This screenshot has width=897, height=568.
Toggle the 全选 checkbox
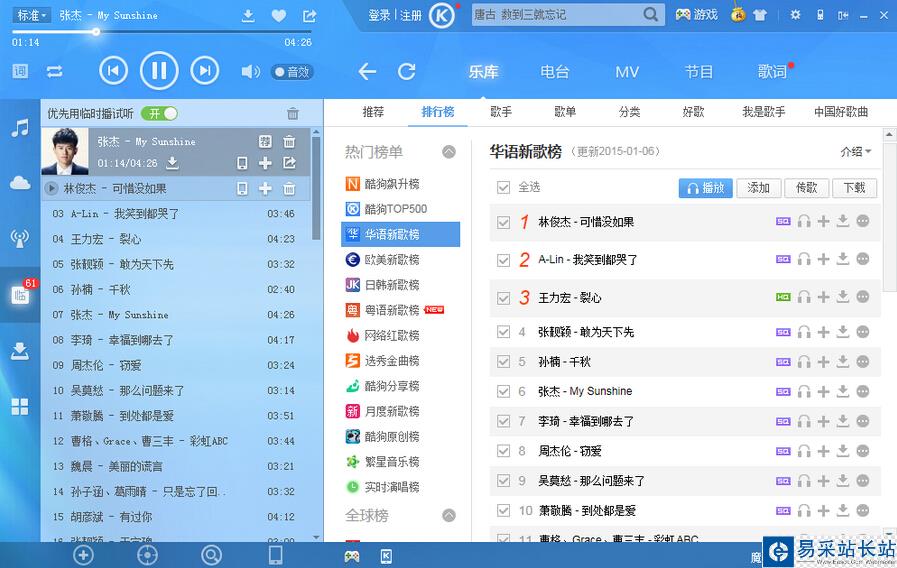[x=503, y=187]
